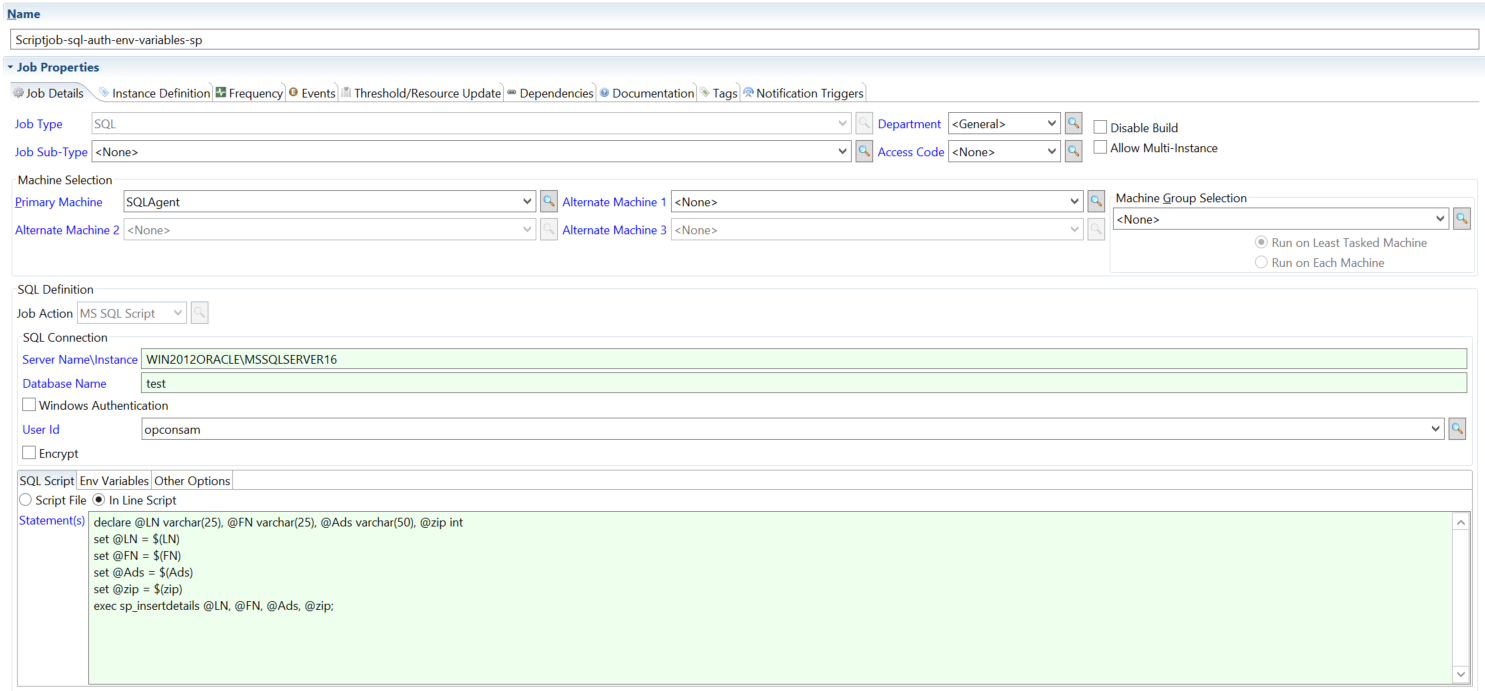Viewport: 1485px width, 691px height.
Task: Click the User Id label link
Action: tap(41, 429)
